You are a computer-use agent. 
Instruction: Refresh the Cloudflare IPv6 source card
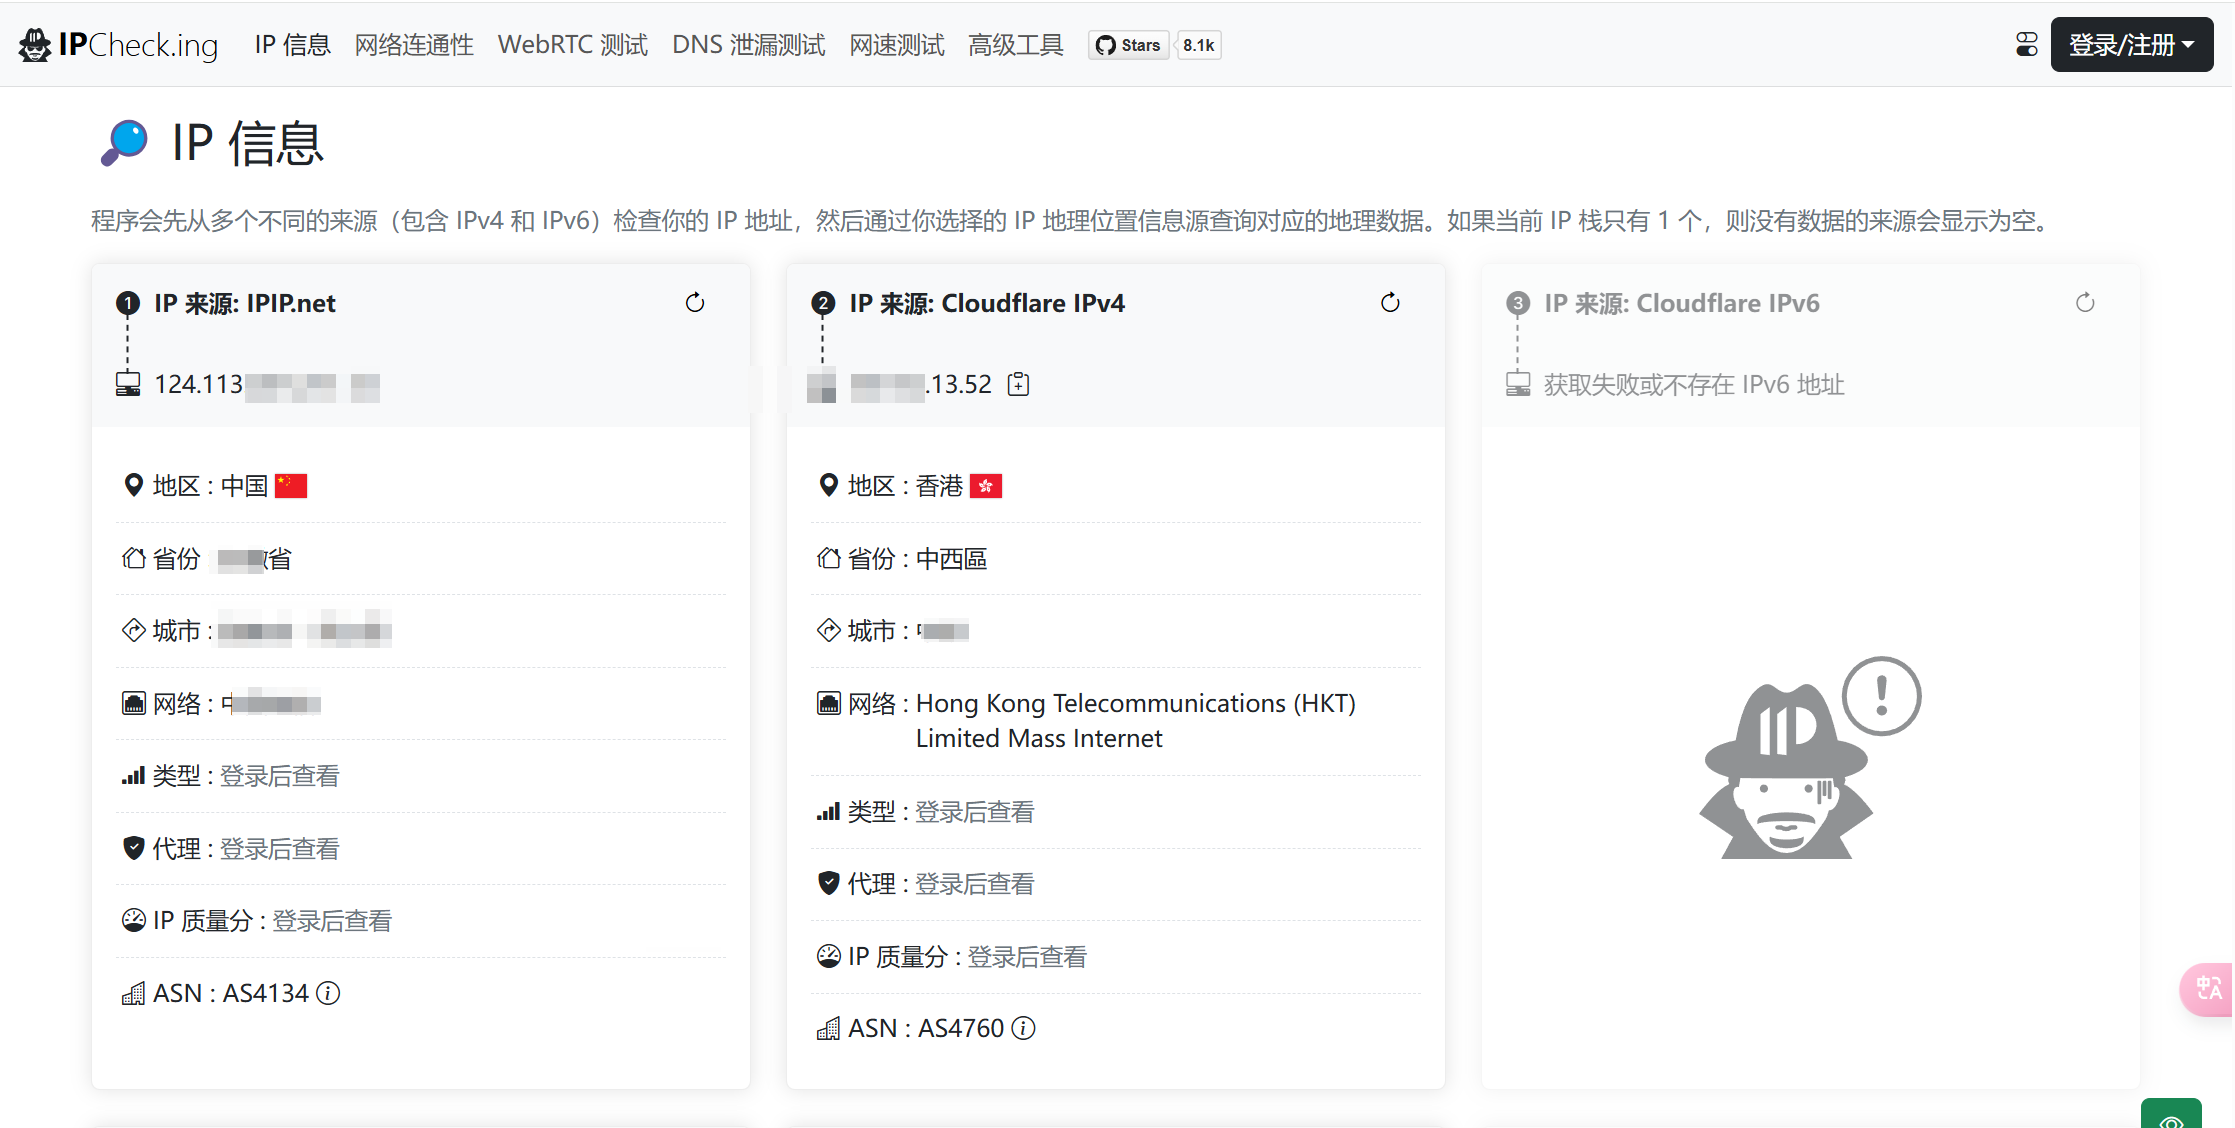pos(2085,303)
